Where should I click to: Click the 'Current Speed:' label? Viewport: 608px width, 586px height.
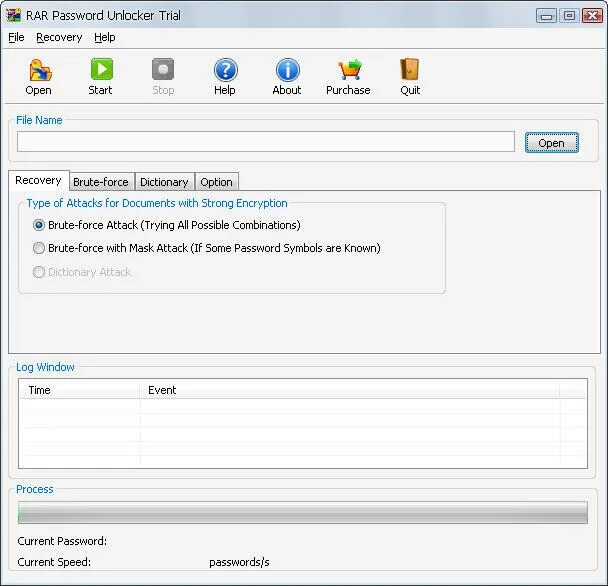tap(54, 562)
